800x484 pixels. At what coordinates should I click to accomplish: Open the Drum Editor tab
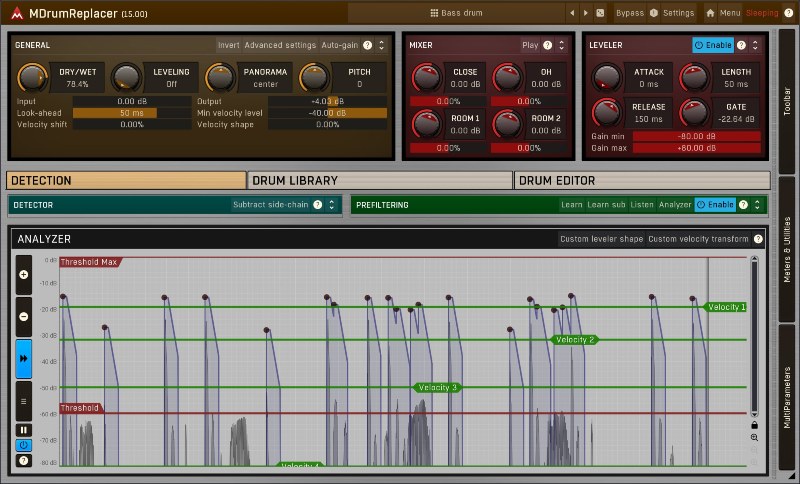pyautogui.click(x=641, y=181)
